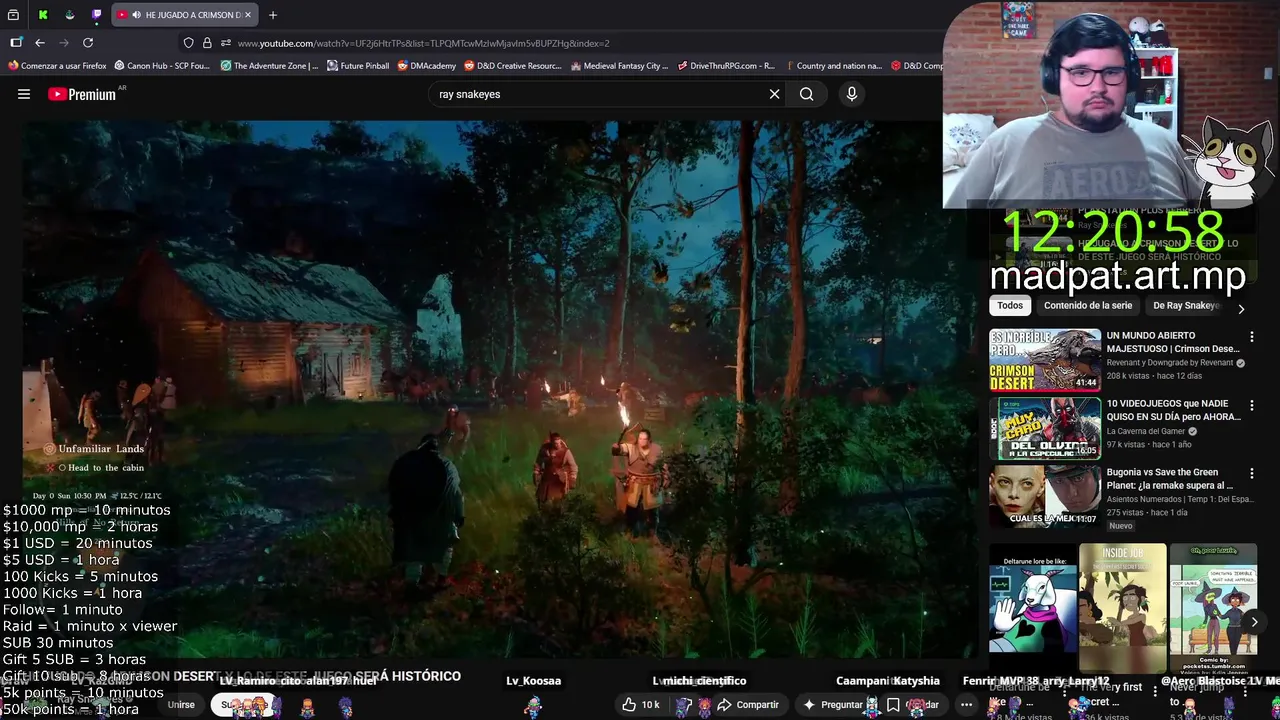The height and width of the screenshot is (720, 1280).
Task: Open the sidebar toggle in the toolbar
Action: (16, 43)
